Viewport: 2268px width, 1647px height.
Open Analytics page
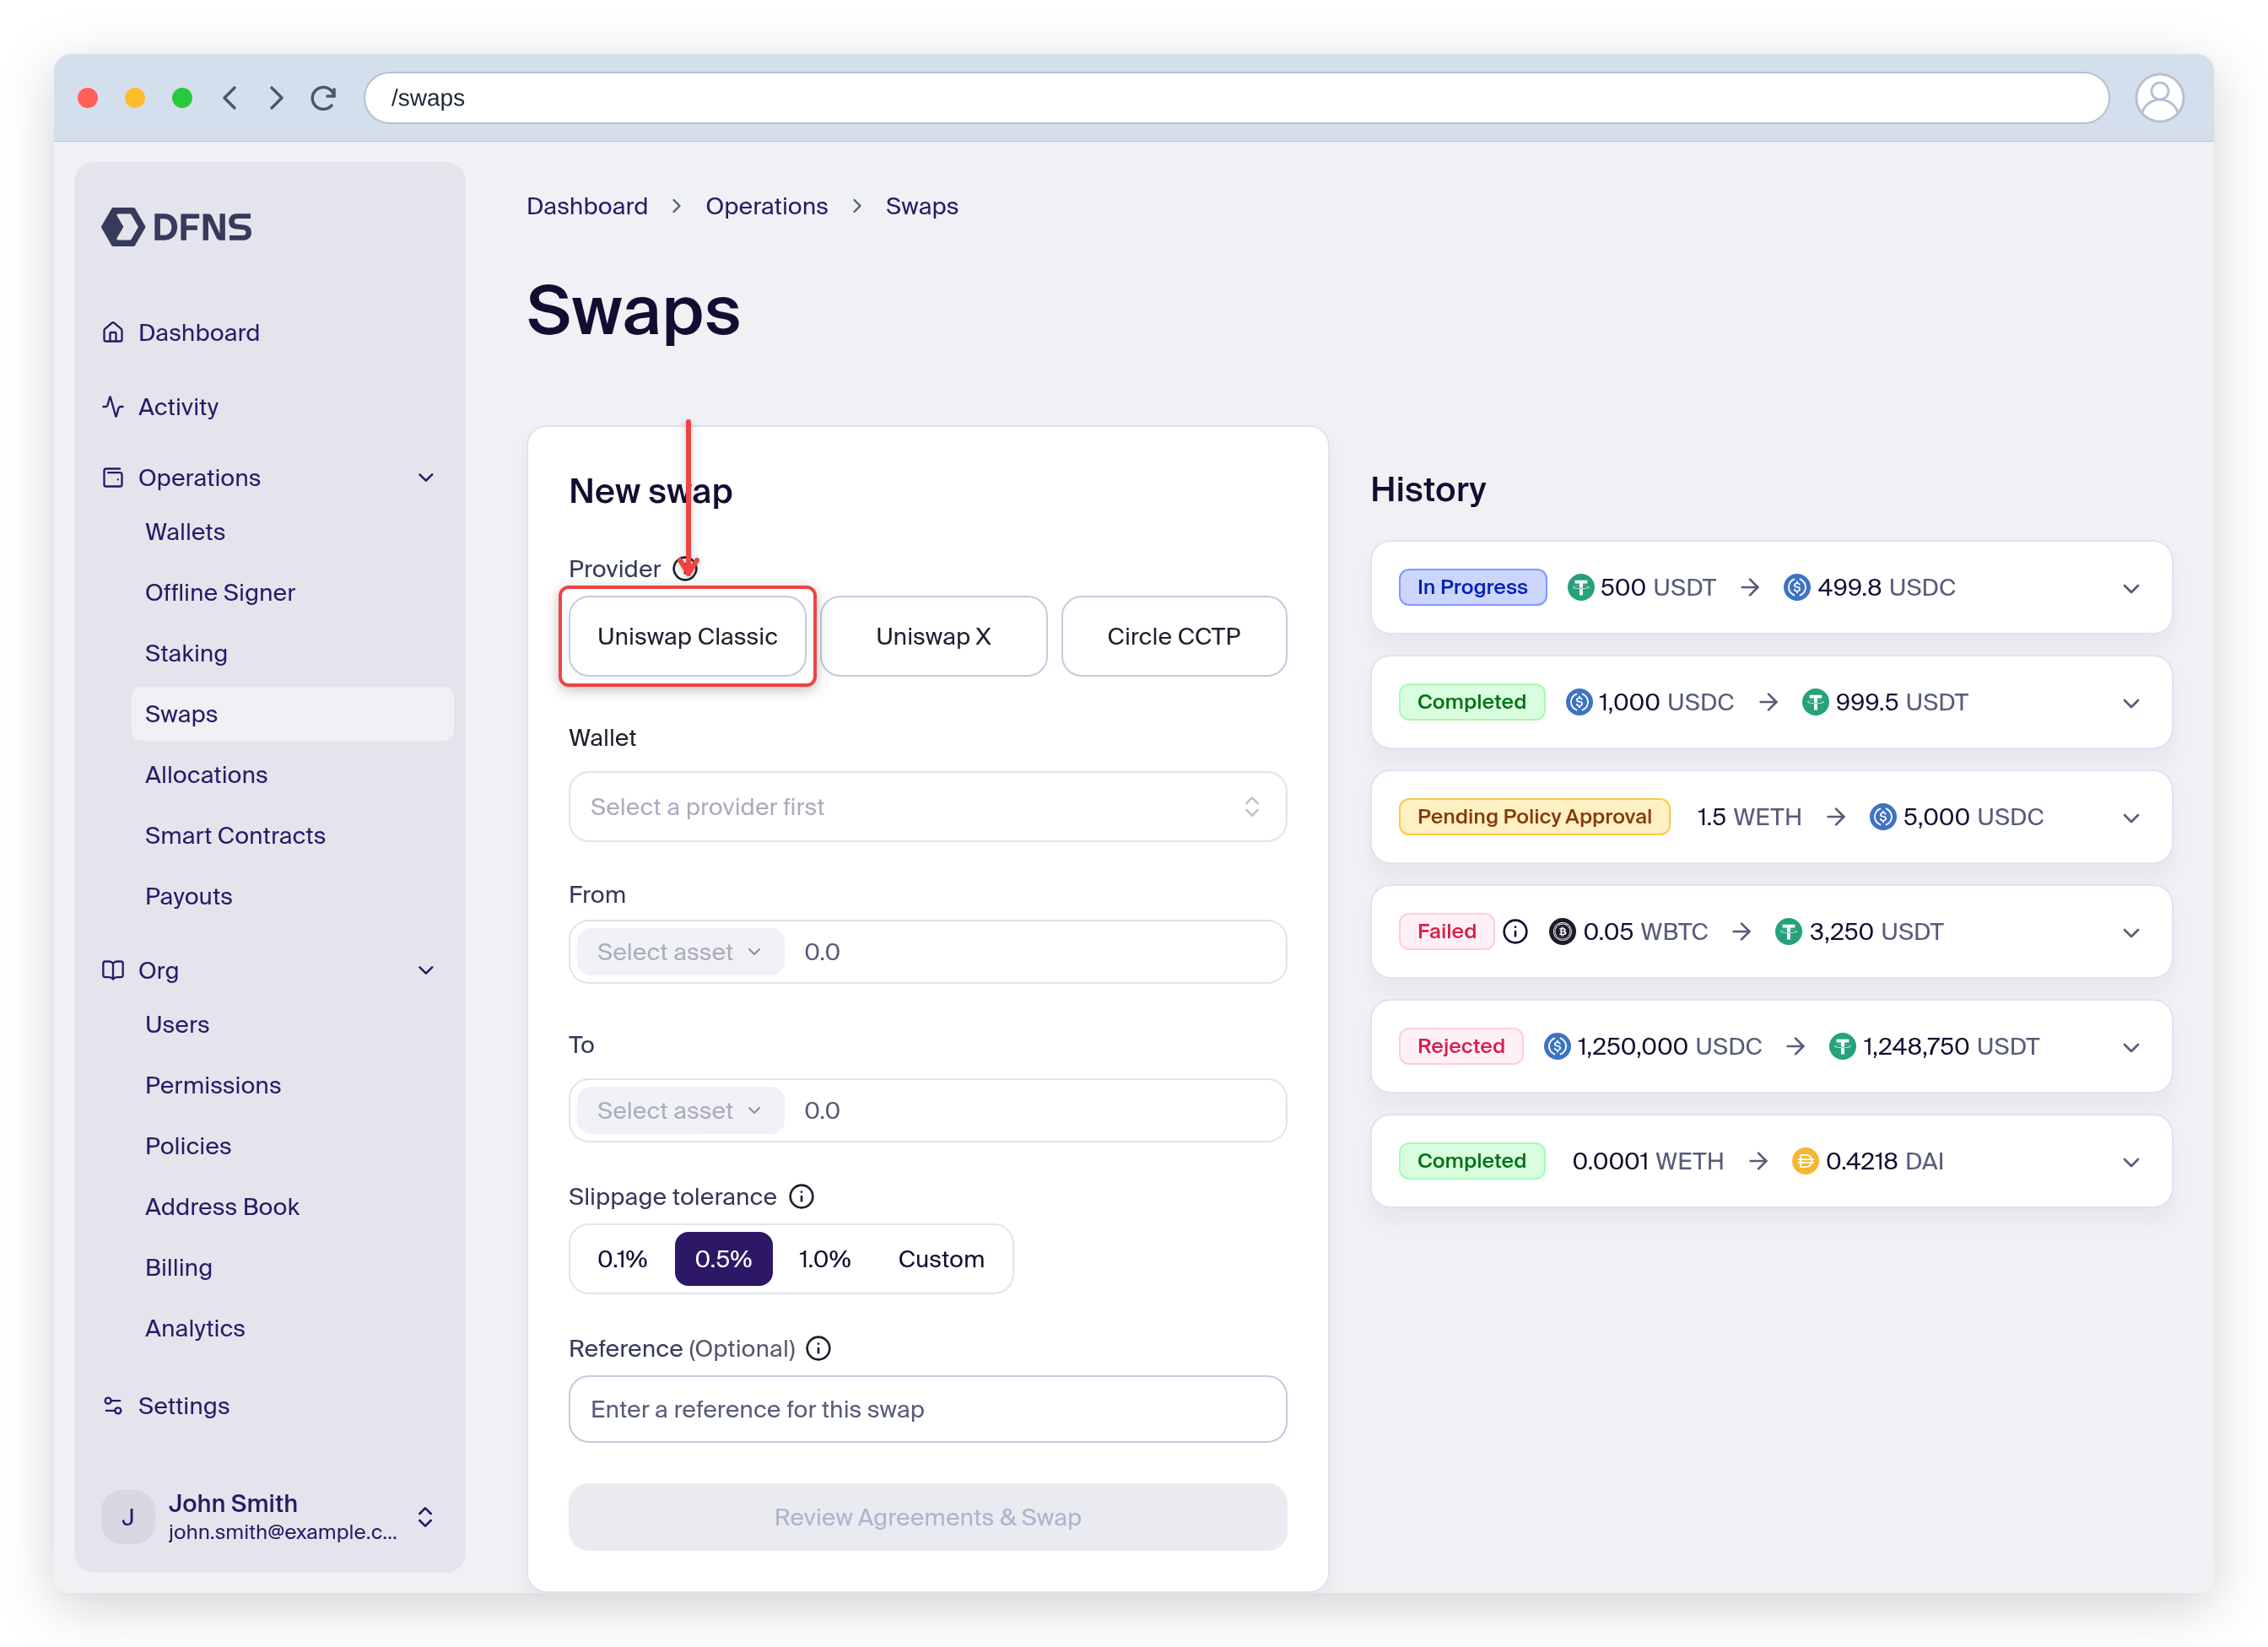[195, 1328]
